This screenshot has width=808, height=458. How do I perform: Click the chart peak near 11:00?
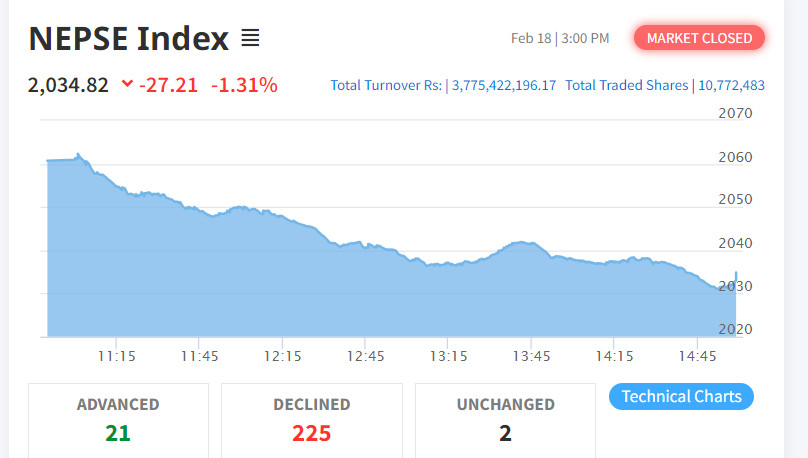point(78,155)
